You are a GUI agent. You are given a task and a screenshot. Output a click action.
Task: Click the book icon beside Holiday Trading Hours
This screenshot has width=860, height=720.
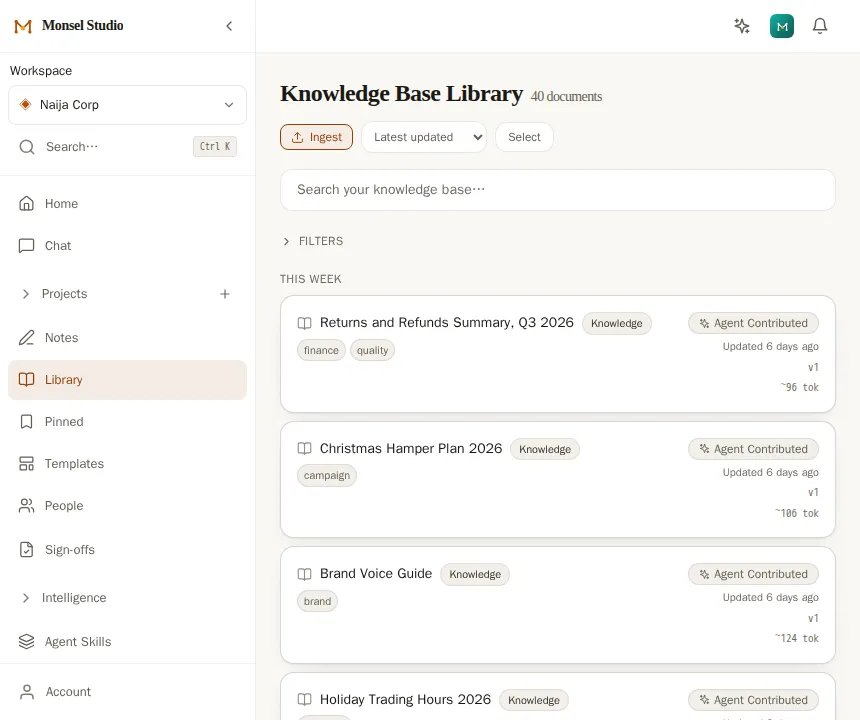click(x=304, y=700)
